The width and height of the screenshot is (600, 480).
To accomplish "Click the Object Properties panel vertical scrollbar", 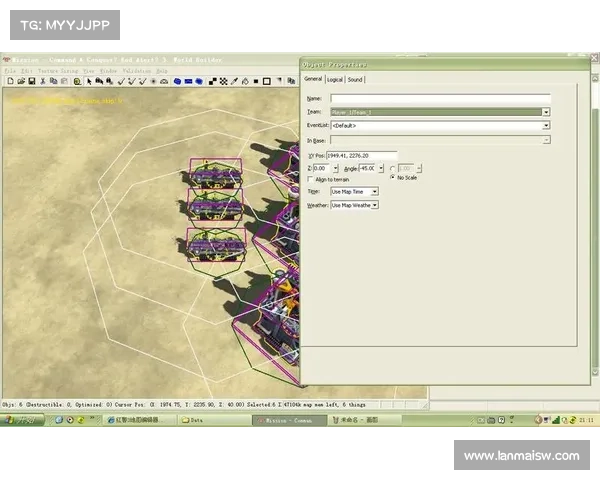I will (595, 226).
